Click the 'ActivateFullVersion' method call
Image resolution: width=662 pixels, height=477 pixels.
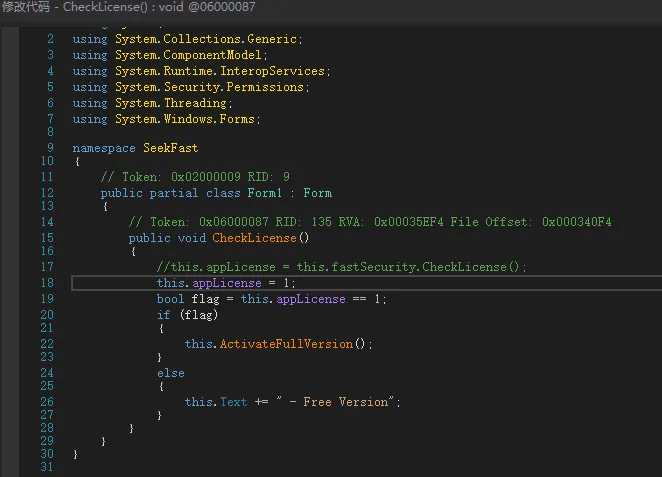[x=286, y=344]
